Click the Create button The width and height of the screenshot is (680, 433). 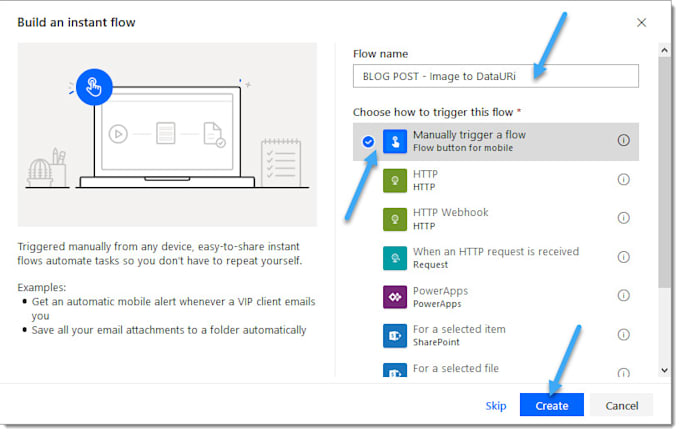[x=552, y=405]
